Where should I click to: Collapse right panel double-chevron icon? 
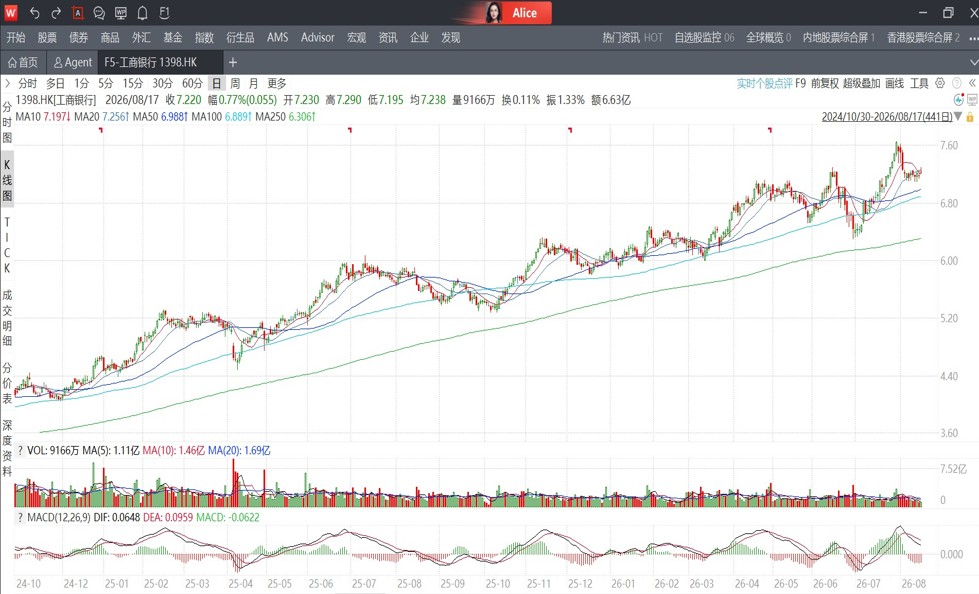click(x=972, y=83)
